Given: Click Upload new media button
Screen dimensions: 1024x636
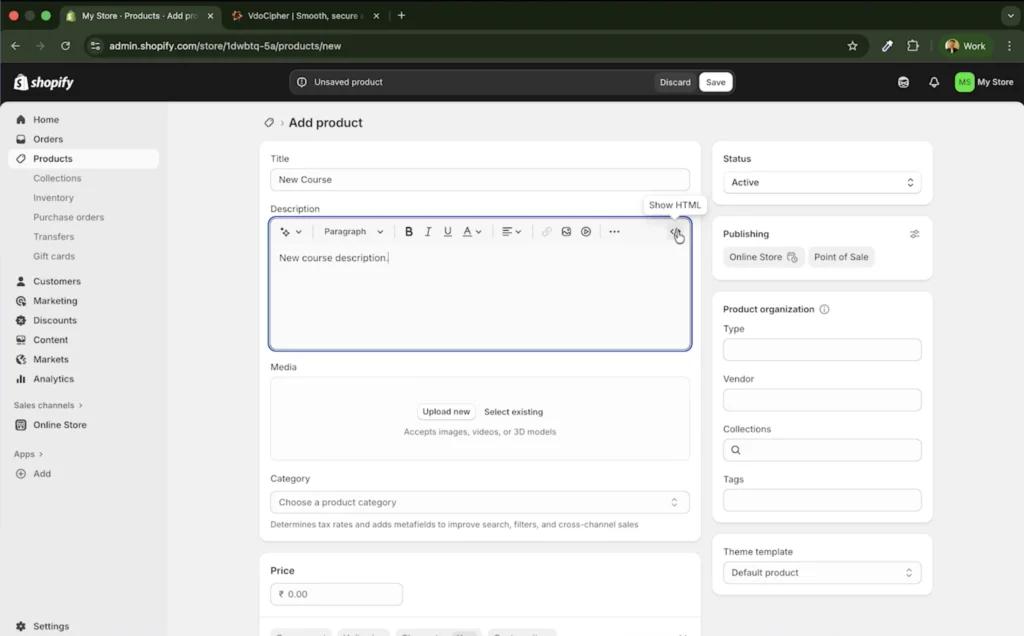Looking at the screenshot, I should click(x=446, y=412).
